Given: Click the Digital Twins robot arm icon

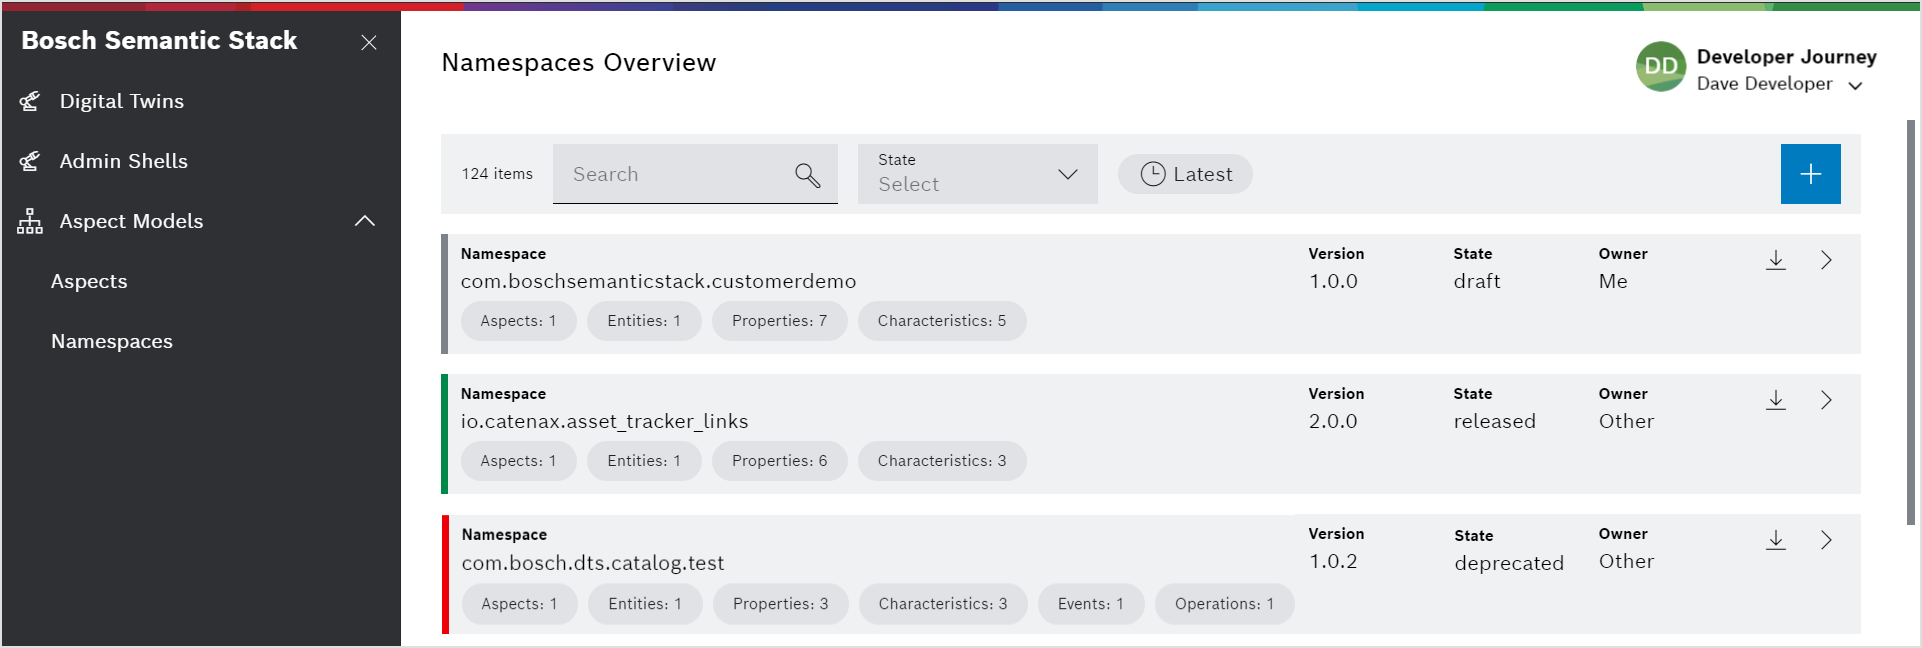Looking at the screenshot, I should point(30,101).
